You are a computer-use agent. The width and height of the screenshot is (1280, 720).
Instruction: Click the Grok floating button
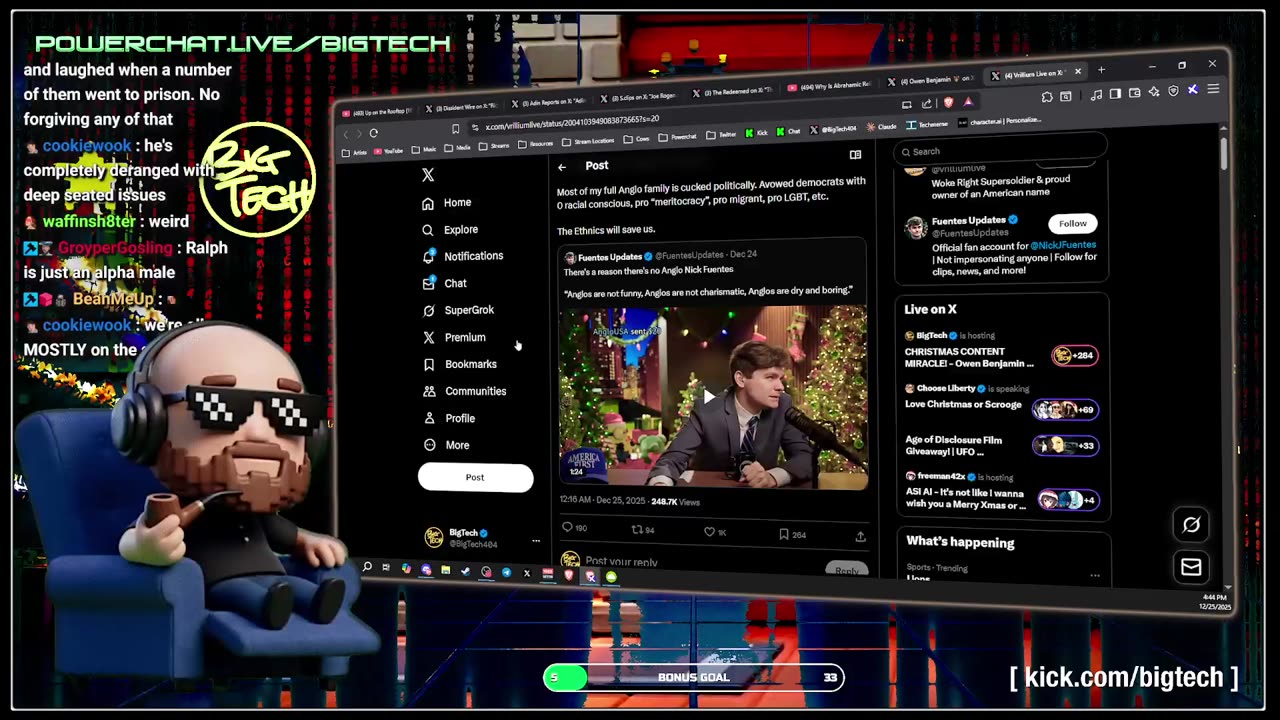1191,524
